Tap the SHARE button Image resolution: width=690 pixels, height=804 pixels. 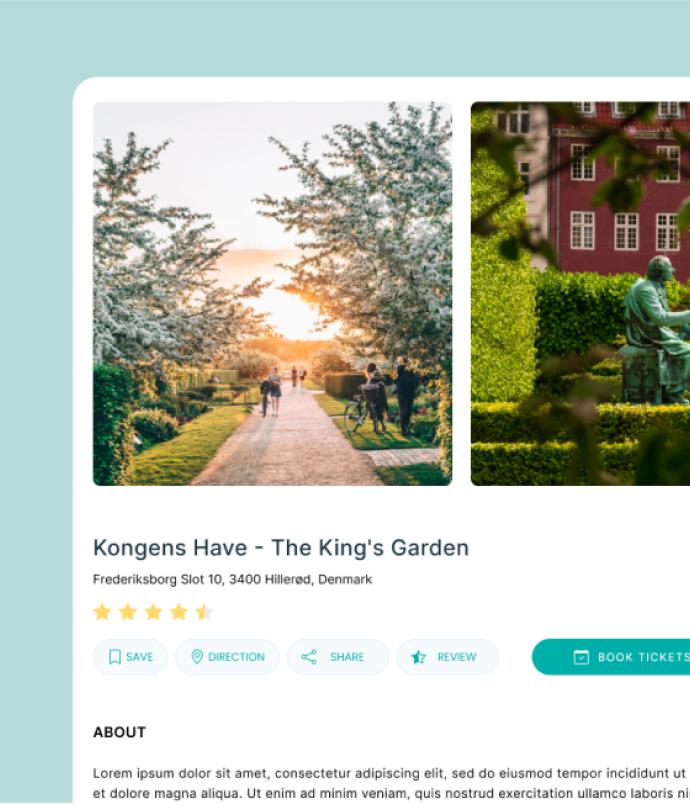click(x=338, y=657)
